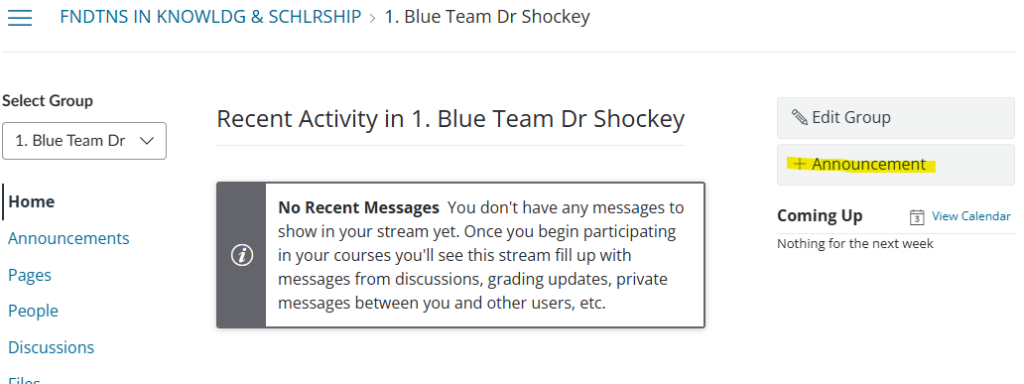
Task: Open the hamburger navigation menu
Action: (20, 18)
